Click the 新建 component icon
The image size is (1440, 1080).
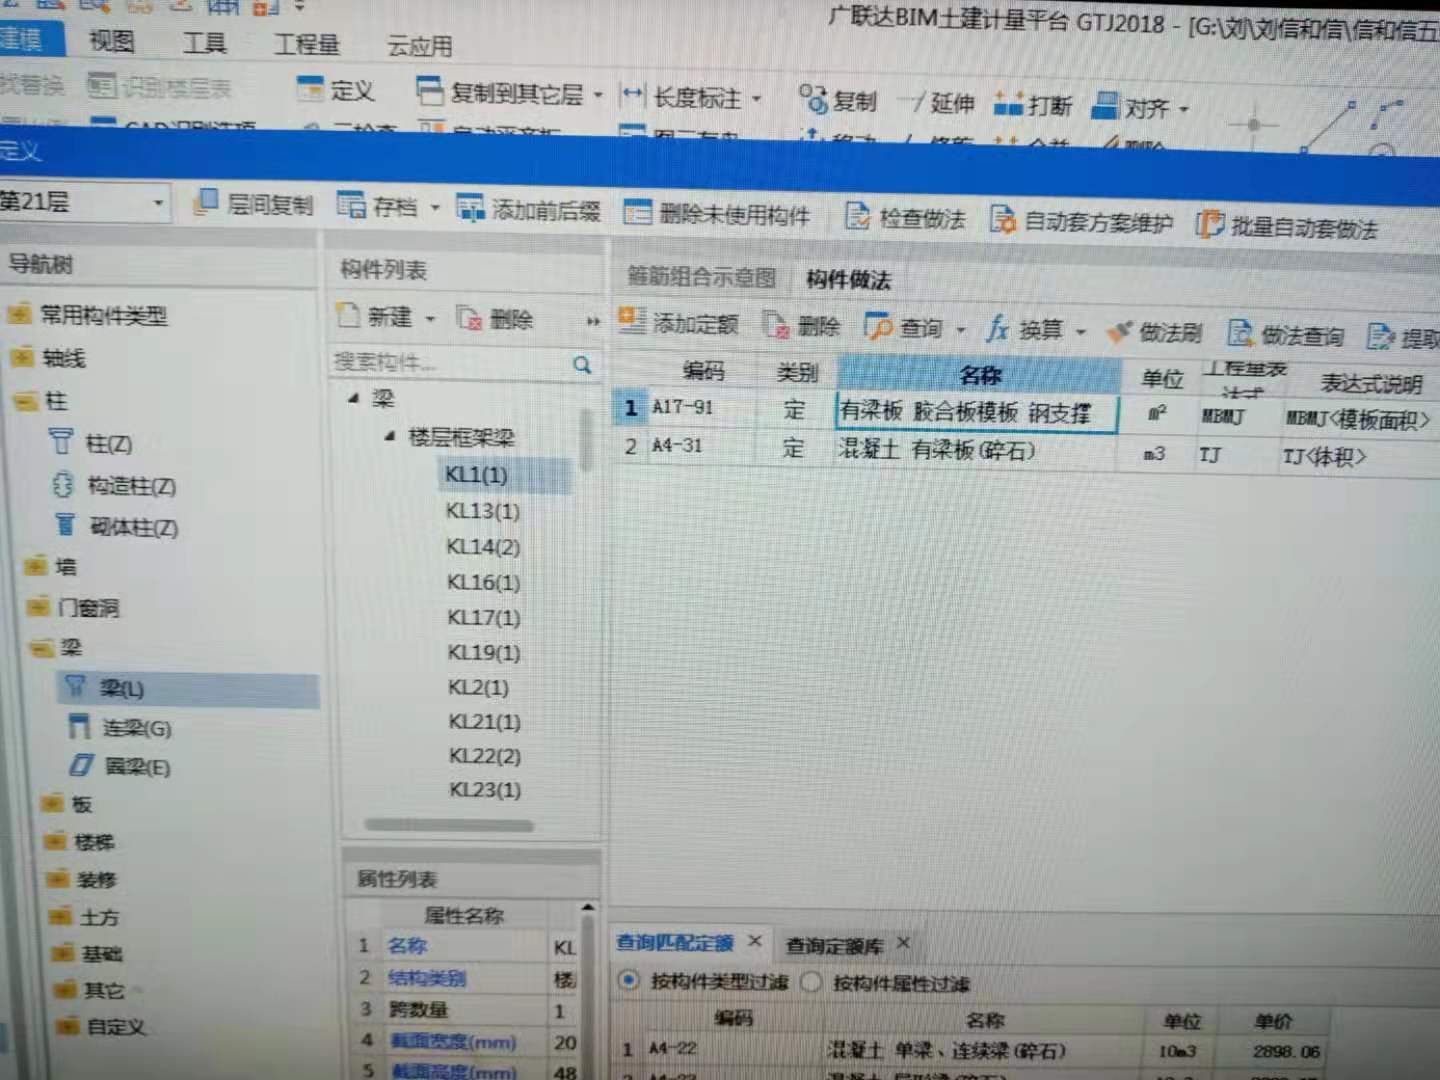point(348,315)
